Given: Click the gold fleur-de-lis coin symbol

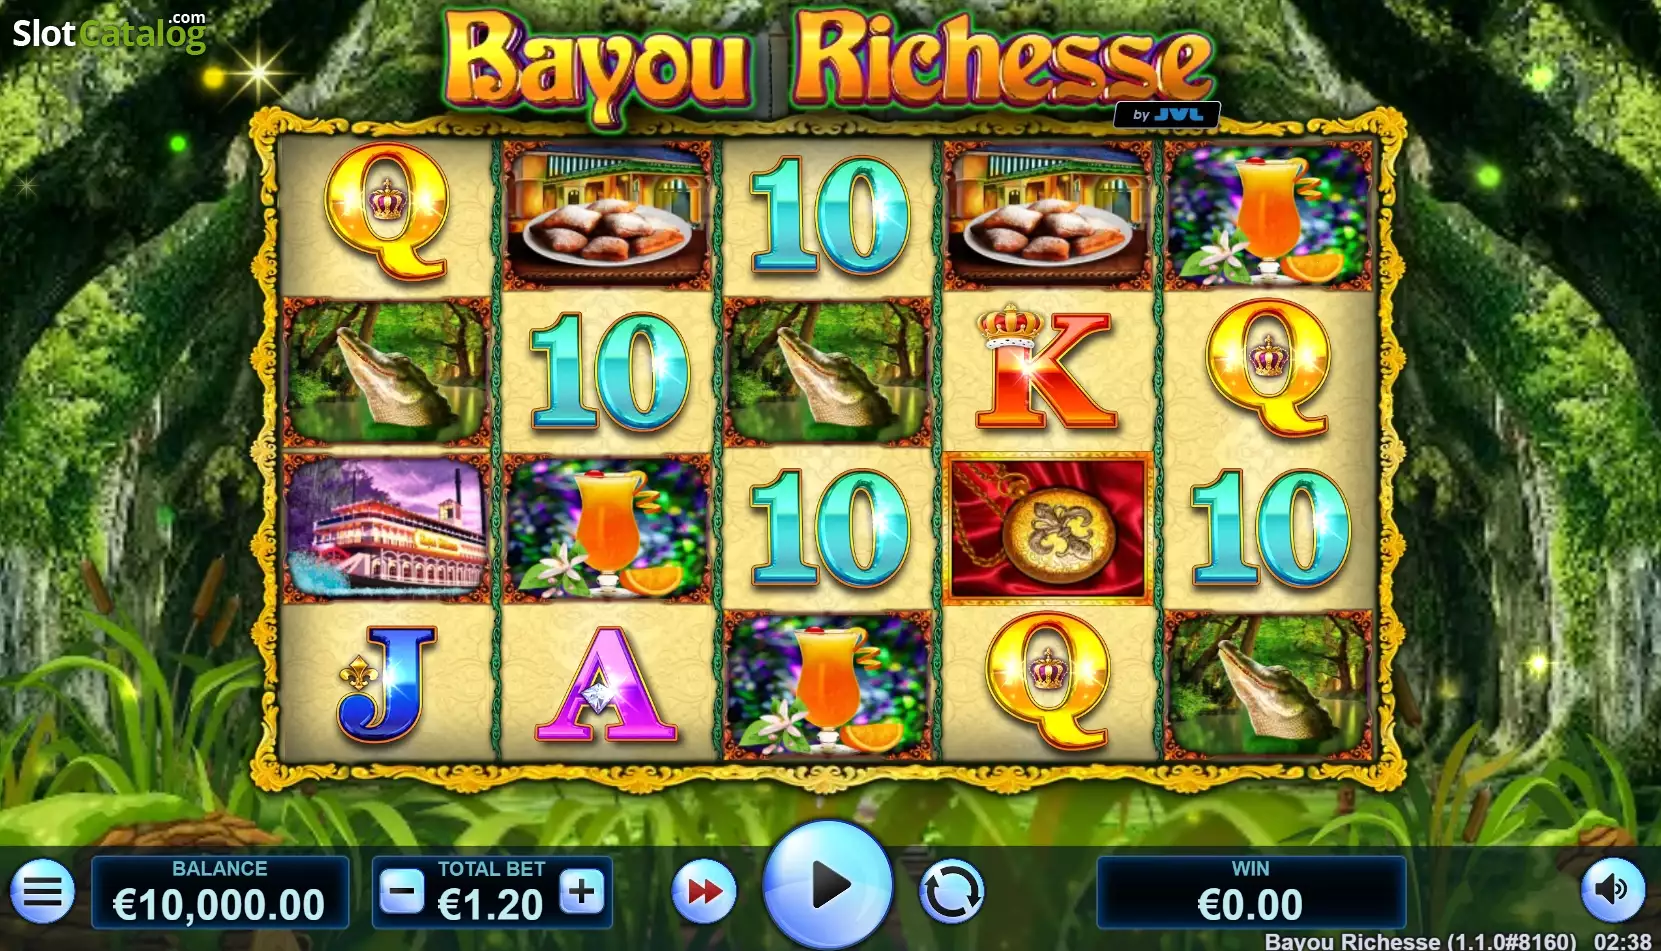Looking at the screenshot, I should pos(1048,529).
